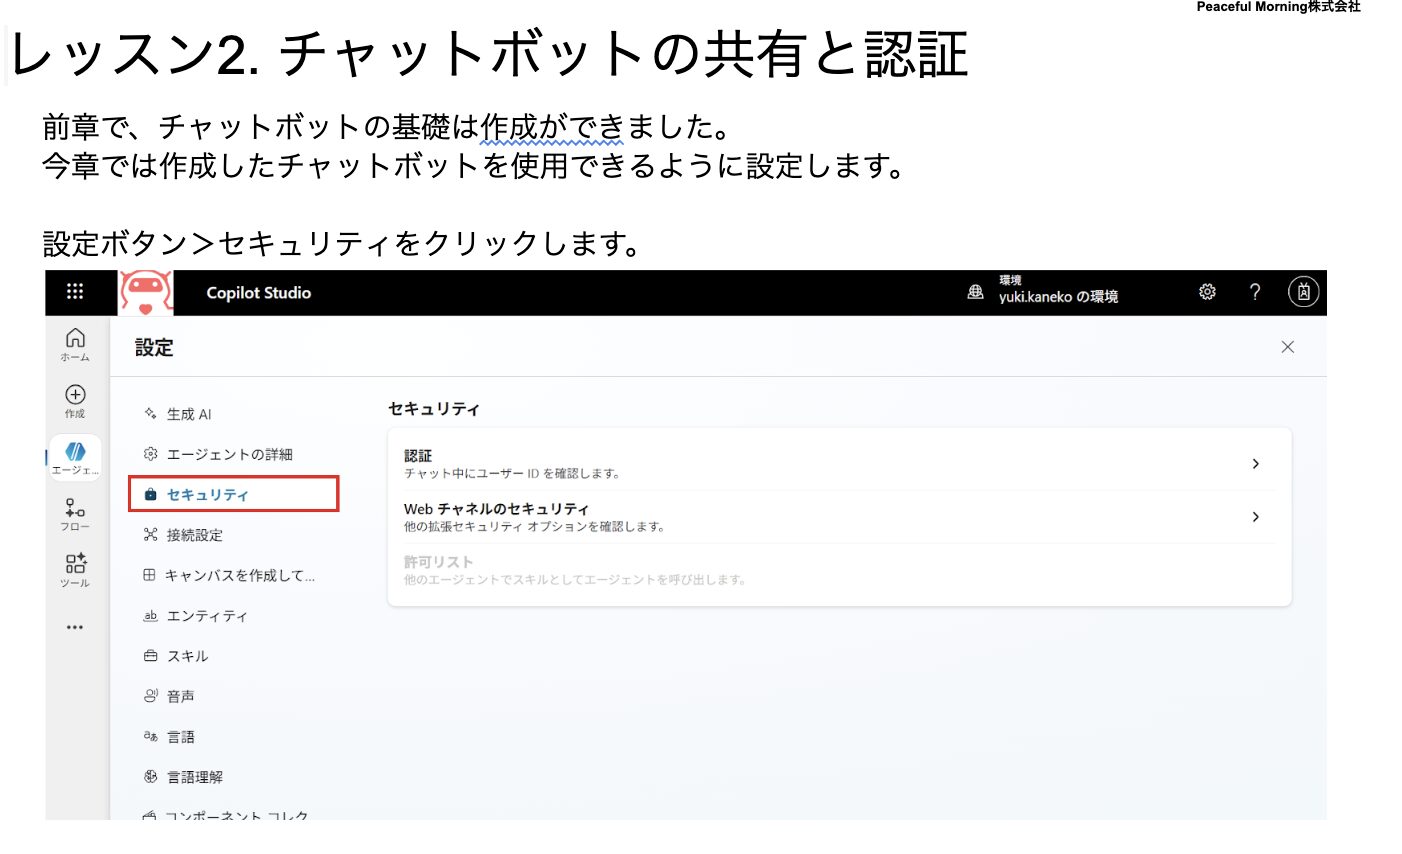Select セキュリティ in settings menu
This screenshot has height=854, width=1402.
coord(207,495)
